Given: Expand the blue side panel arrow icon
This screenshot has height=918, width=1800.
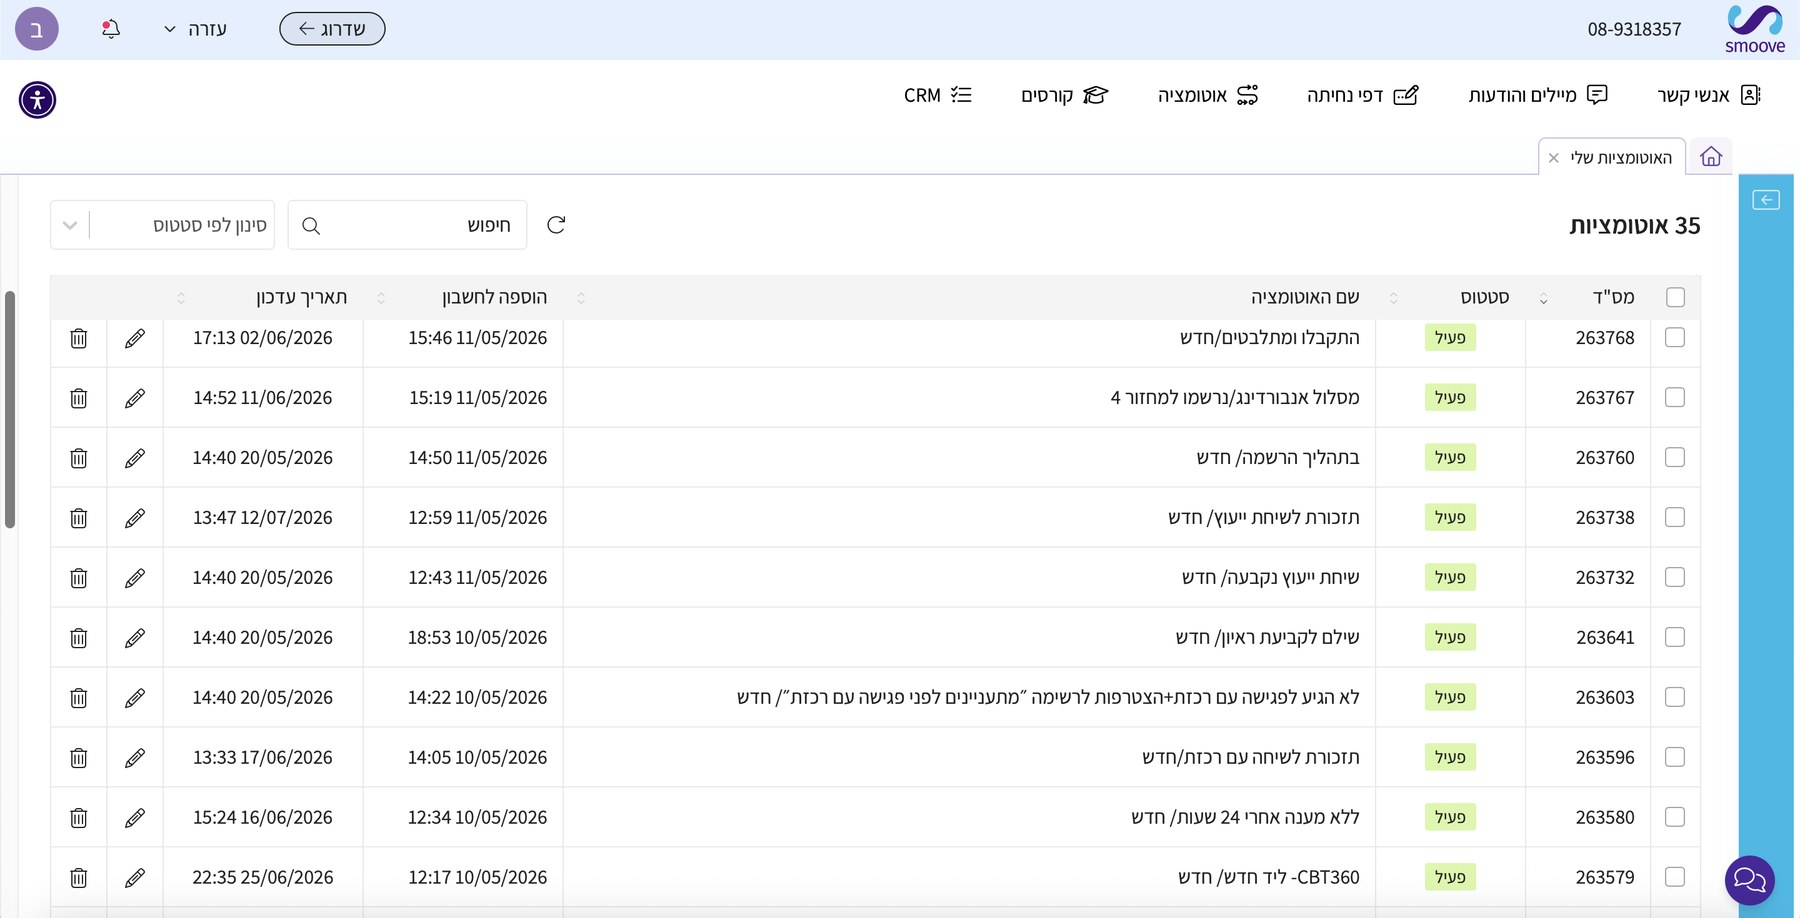Looking at the screenshot, I should [x=1766, y=200].
